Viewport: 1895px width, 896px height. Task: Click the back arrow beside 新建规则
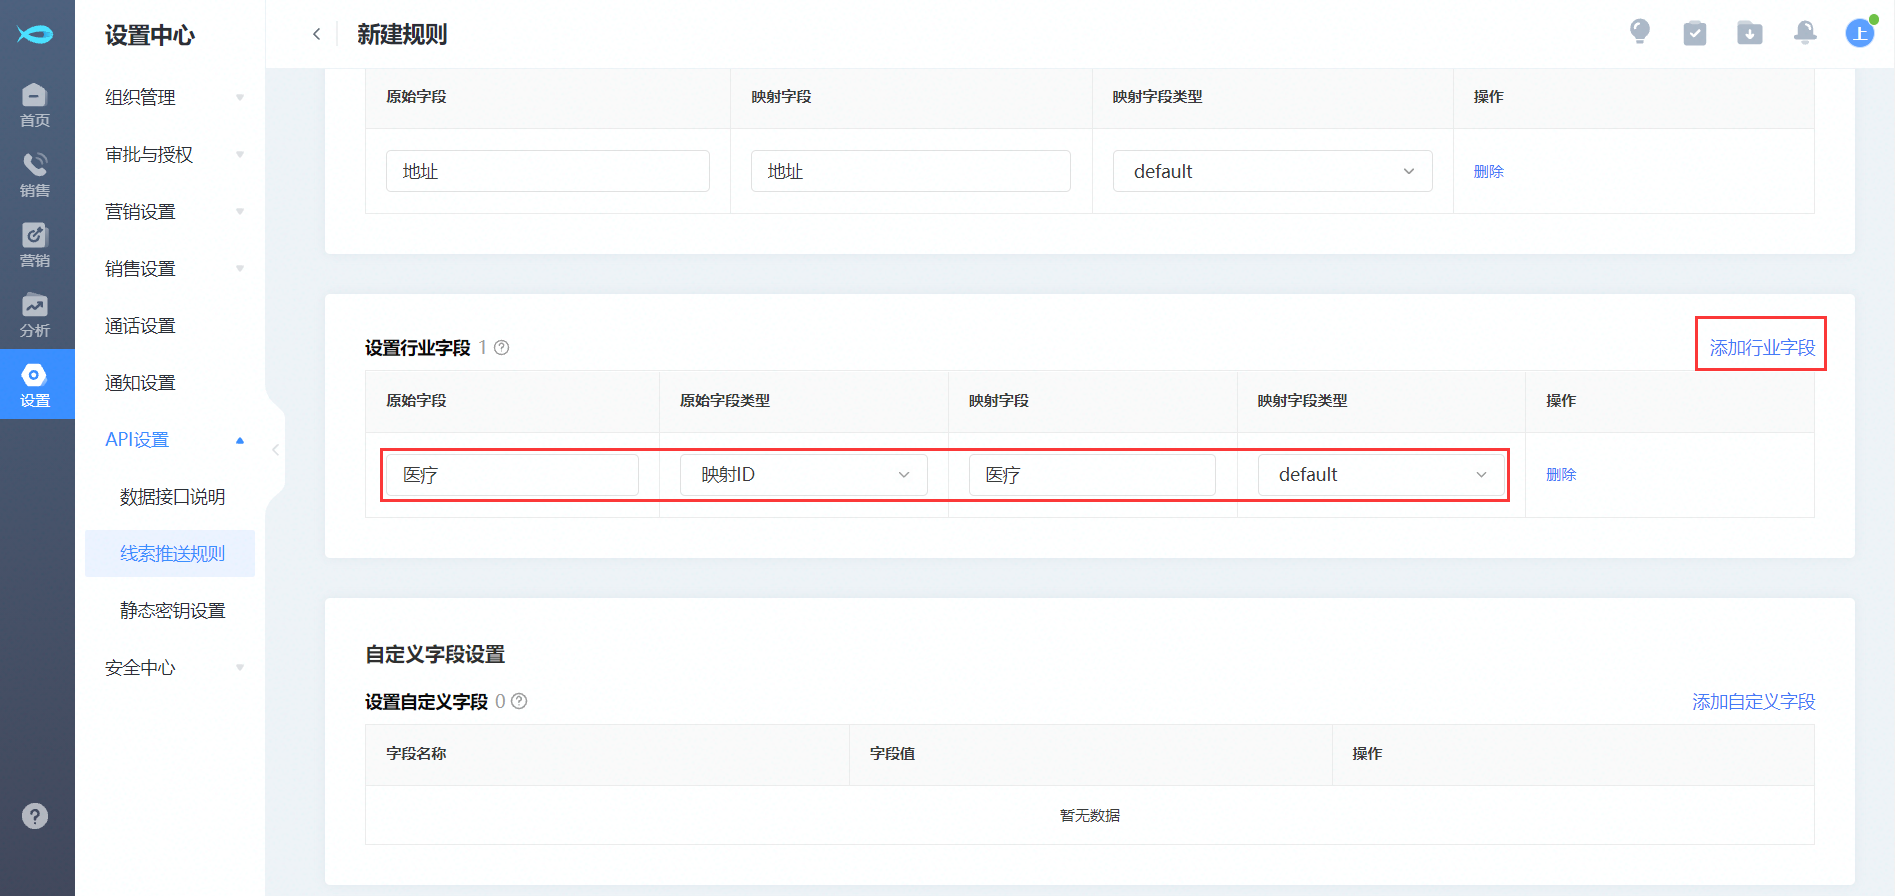pyautogui.click(x=317, y=34)
